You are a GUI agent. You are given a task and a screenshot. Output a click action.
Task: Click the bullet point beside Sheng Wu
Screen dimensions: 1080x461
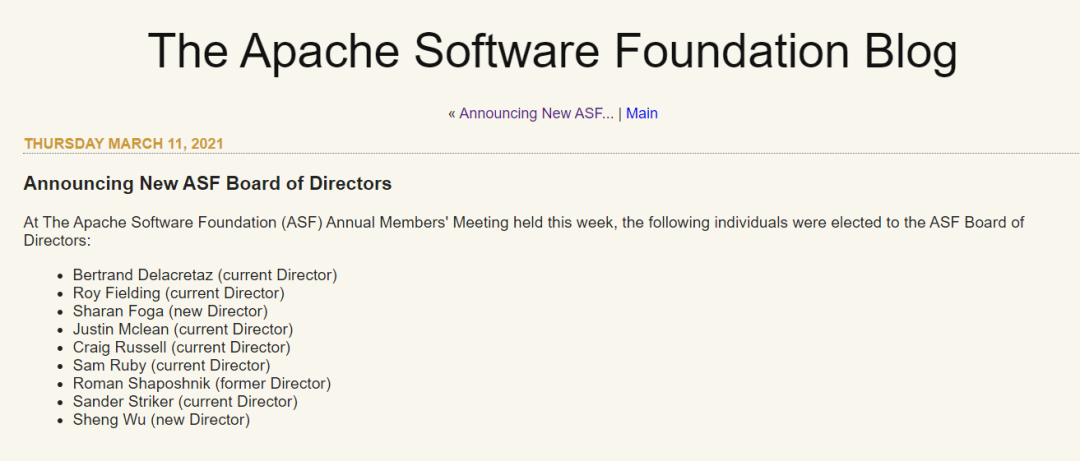pyautogui.click(x=61, y=421)
